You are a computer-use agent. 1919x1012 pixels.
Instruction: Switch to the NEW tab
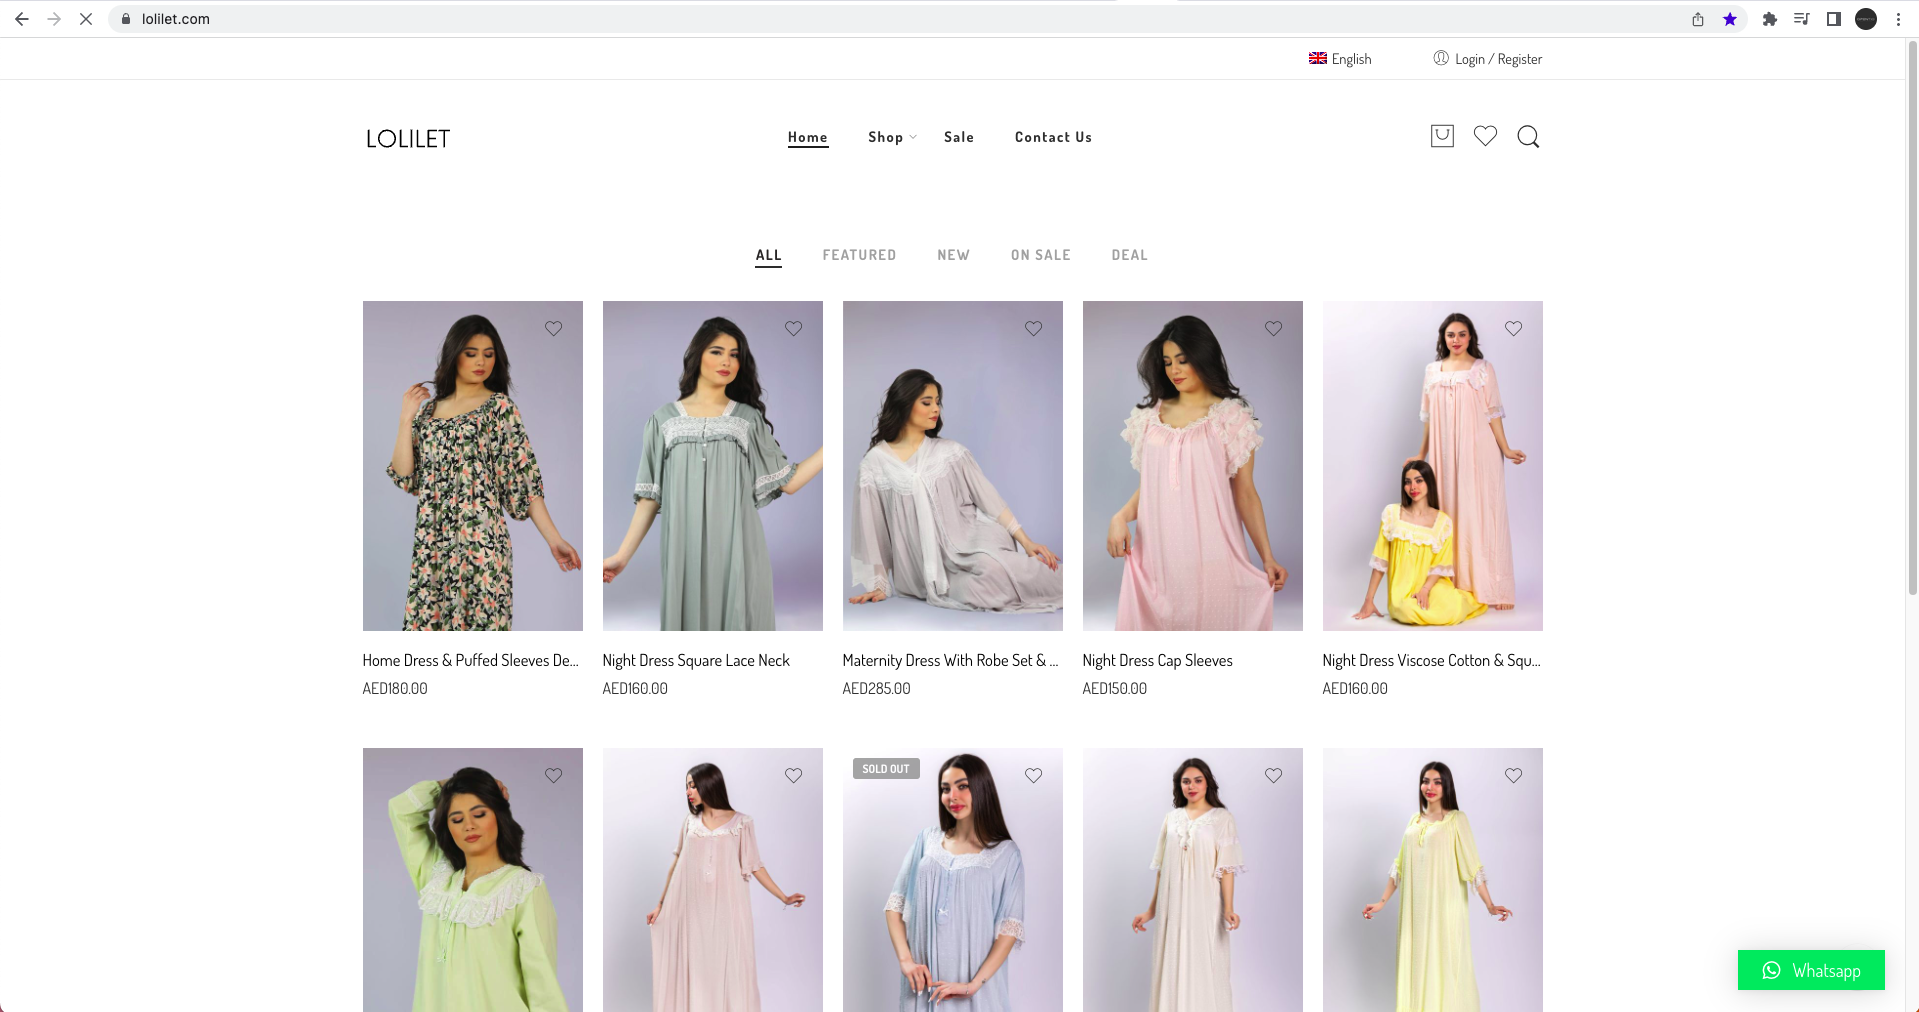(x=953, y=255)
